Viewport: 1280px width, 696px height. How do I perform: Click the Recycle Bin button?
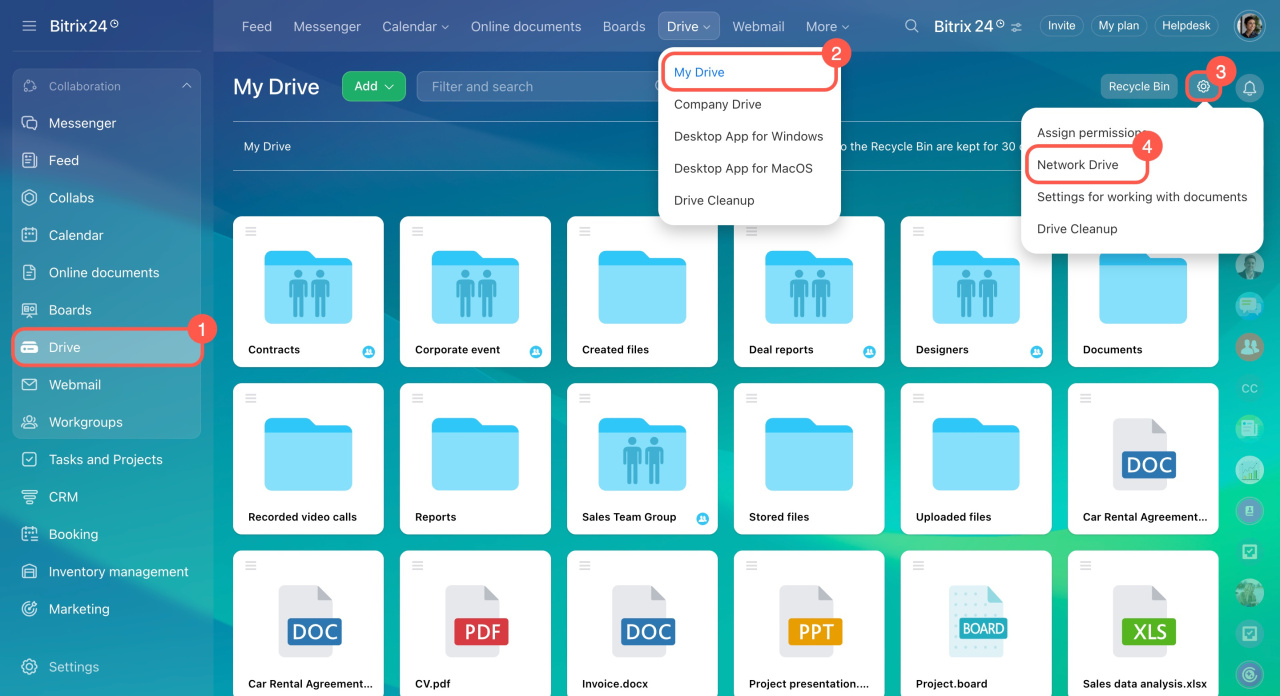1138,87
